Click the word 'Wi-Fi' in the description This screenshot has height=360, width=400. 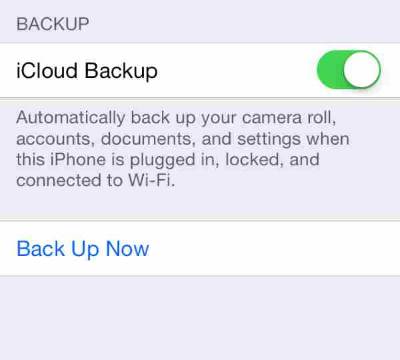point(151,180)
